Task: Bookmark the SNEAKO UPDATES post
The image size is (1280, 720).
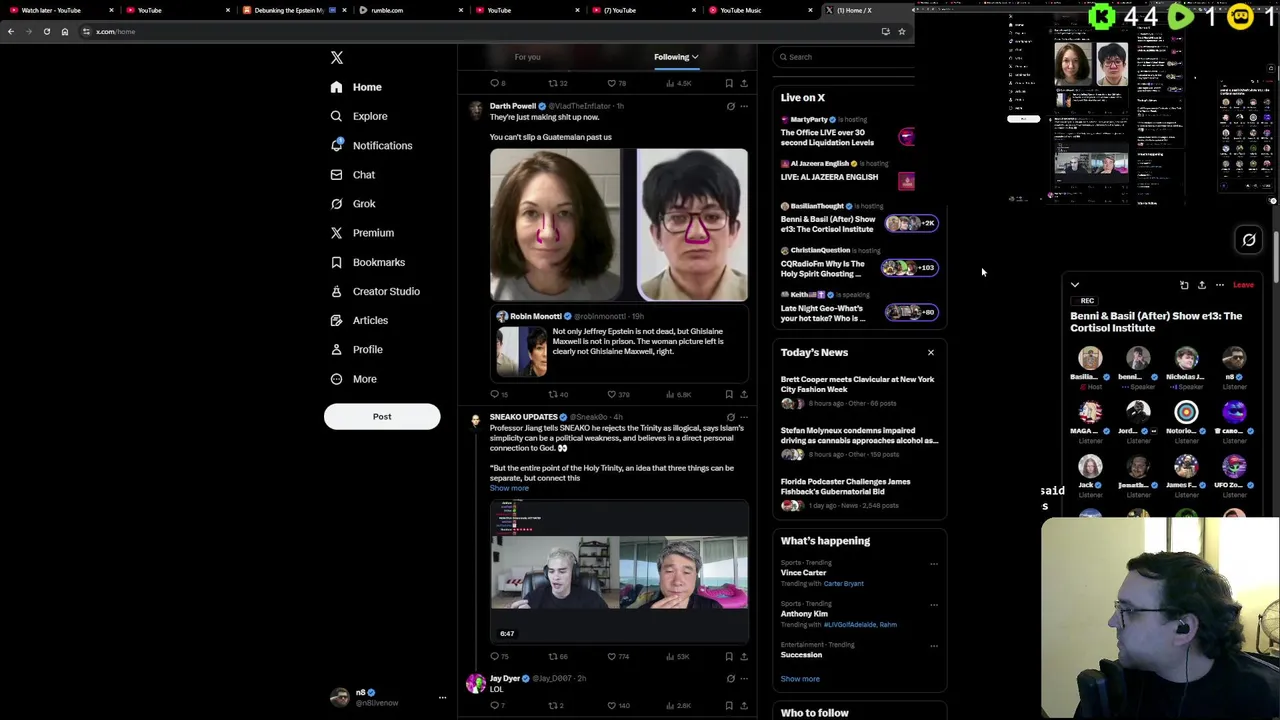Action: coord(729,656)
